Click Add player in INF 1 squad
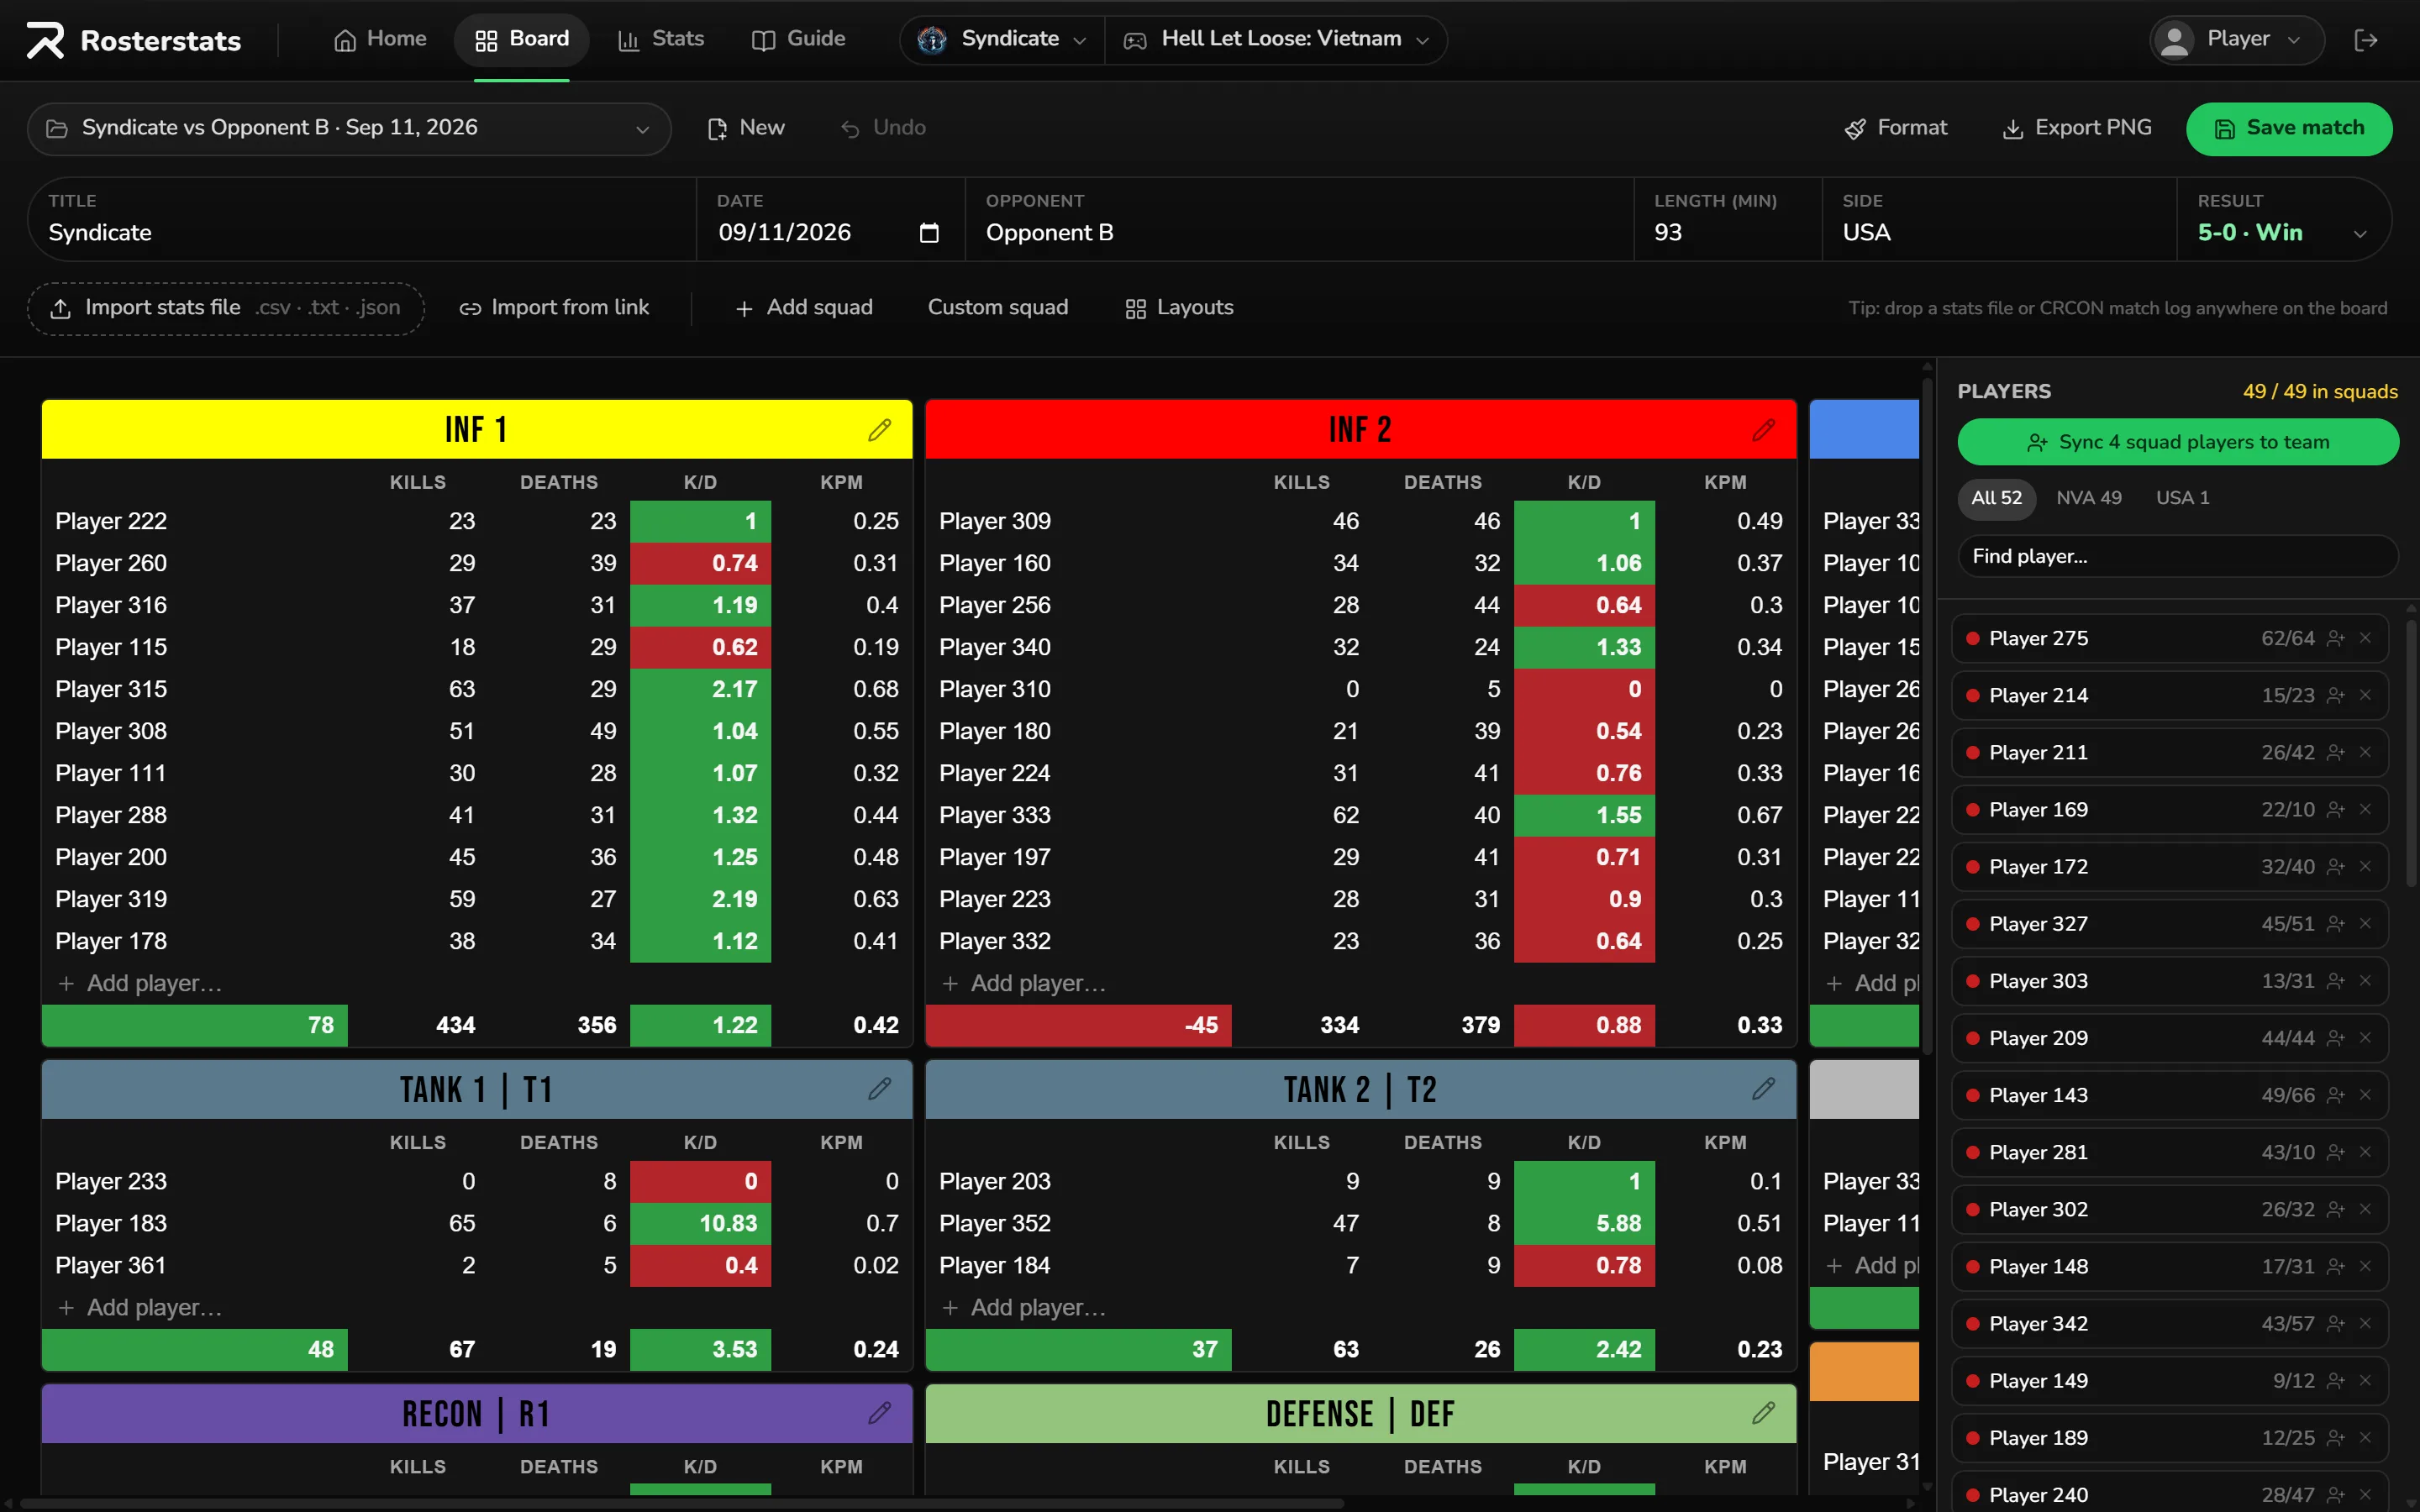The image size is (2420, 1512). [x=140, y=983]
